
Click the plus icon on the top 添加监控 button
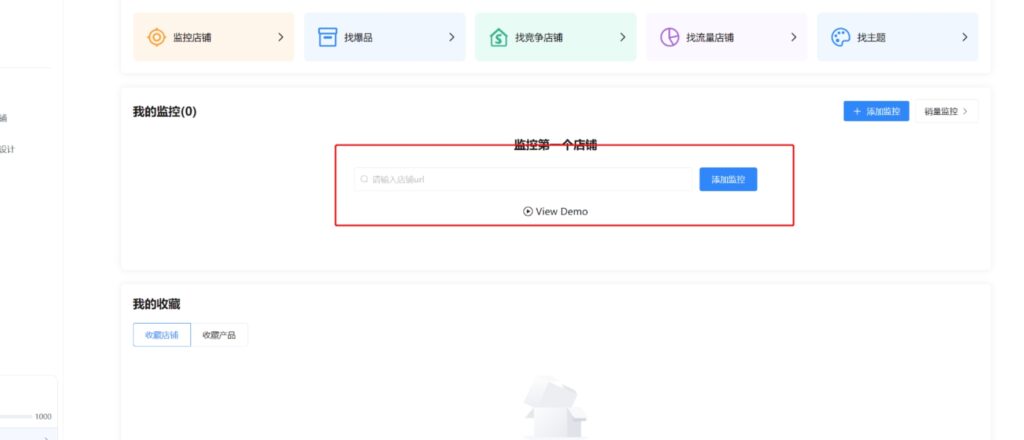[x=857, y=111]
